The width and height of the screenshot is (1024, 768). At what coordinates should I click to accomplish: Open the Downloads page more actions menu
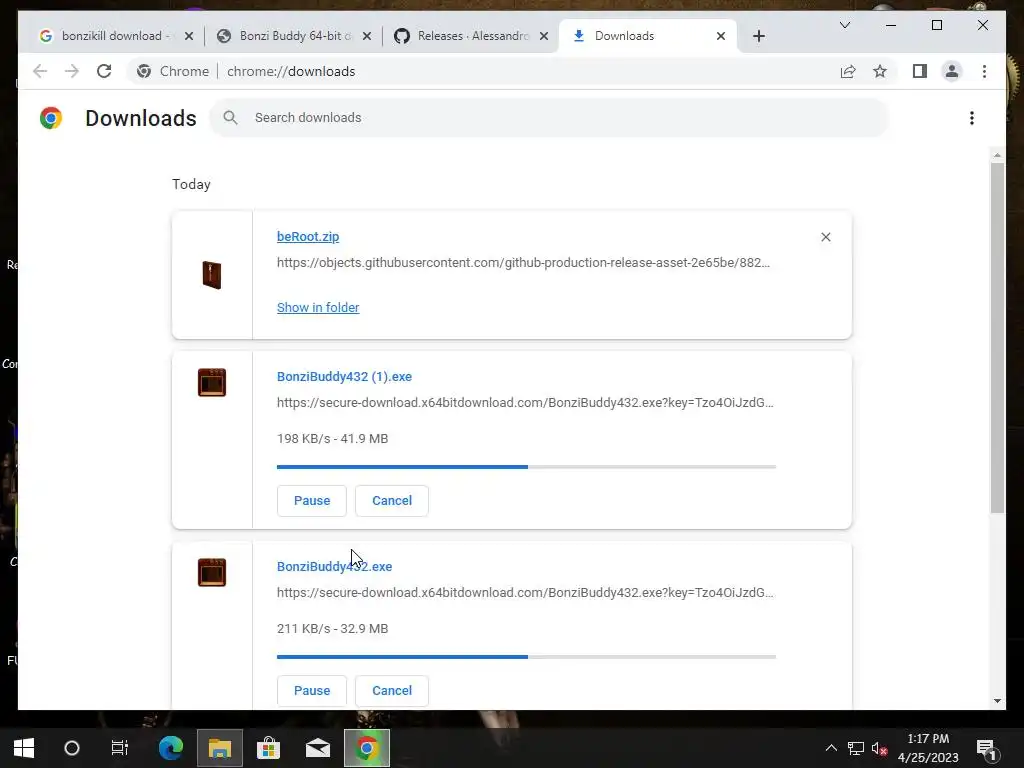[972, 118]
